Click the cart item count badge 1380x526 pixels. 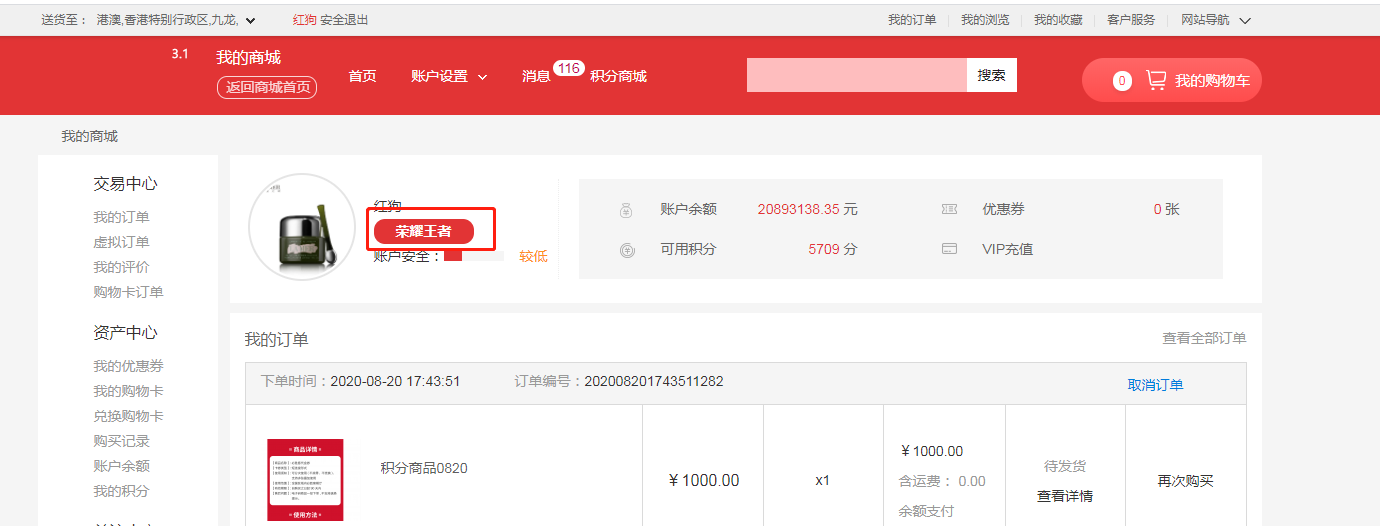(x=1122, y=81)
